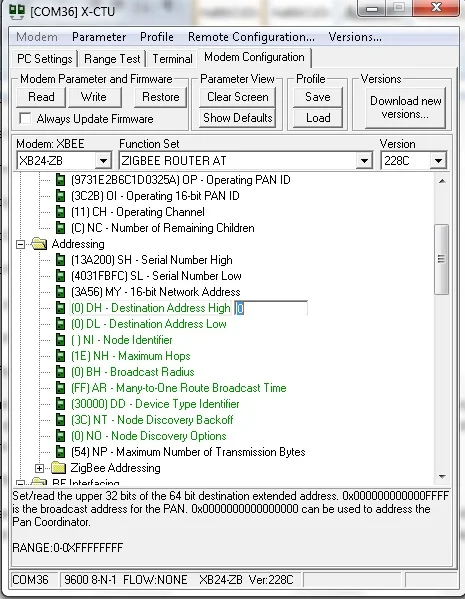Click the icon next to OI Operating 16-bit PAN ID
The image size is (465, 599).
tap(60, 196)
